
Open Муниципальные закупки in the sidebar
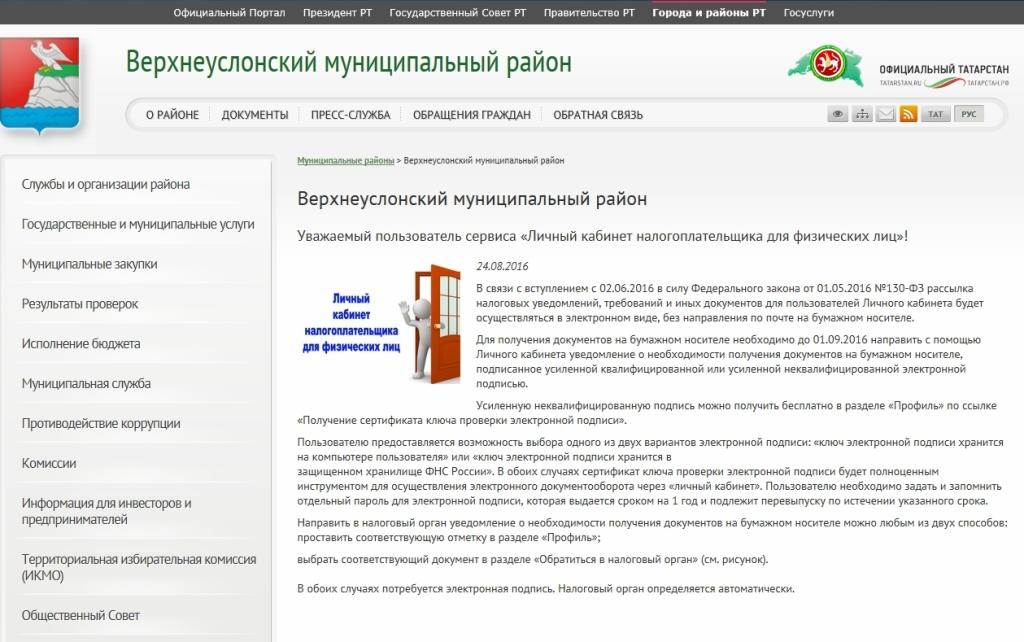(89, 264)
